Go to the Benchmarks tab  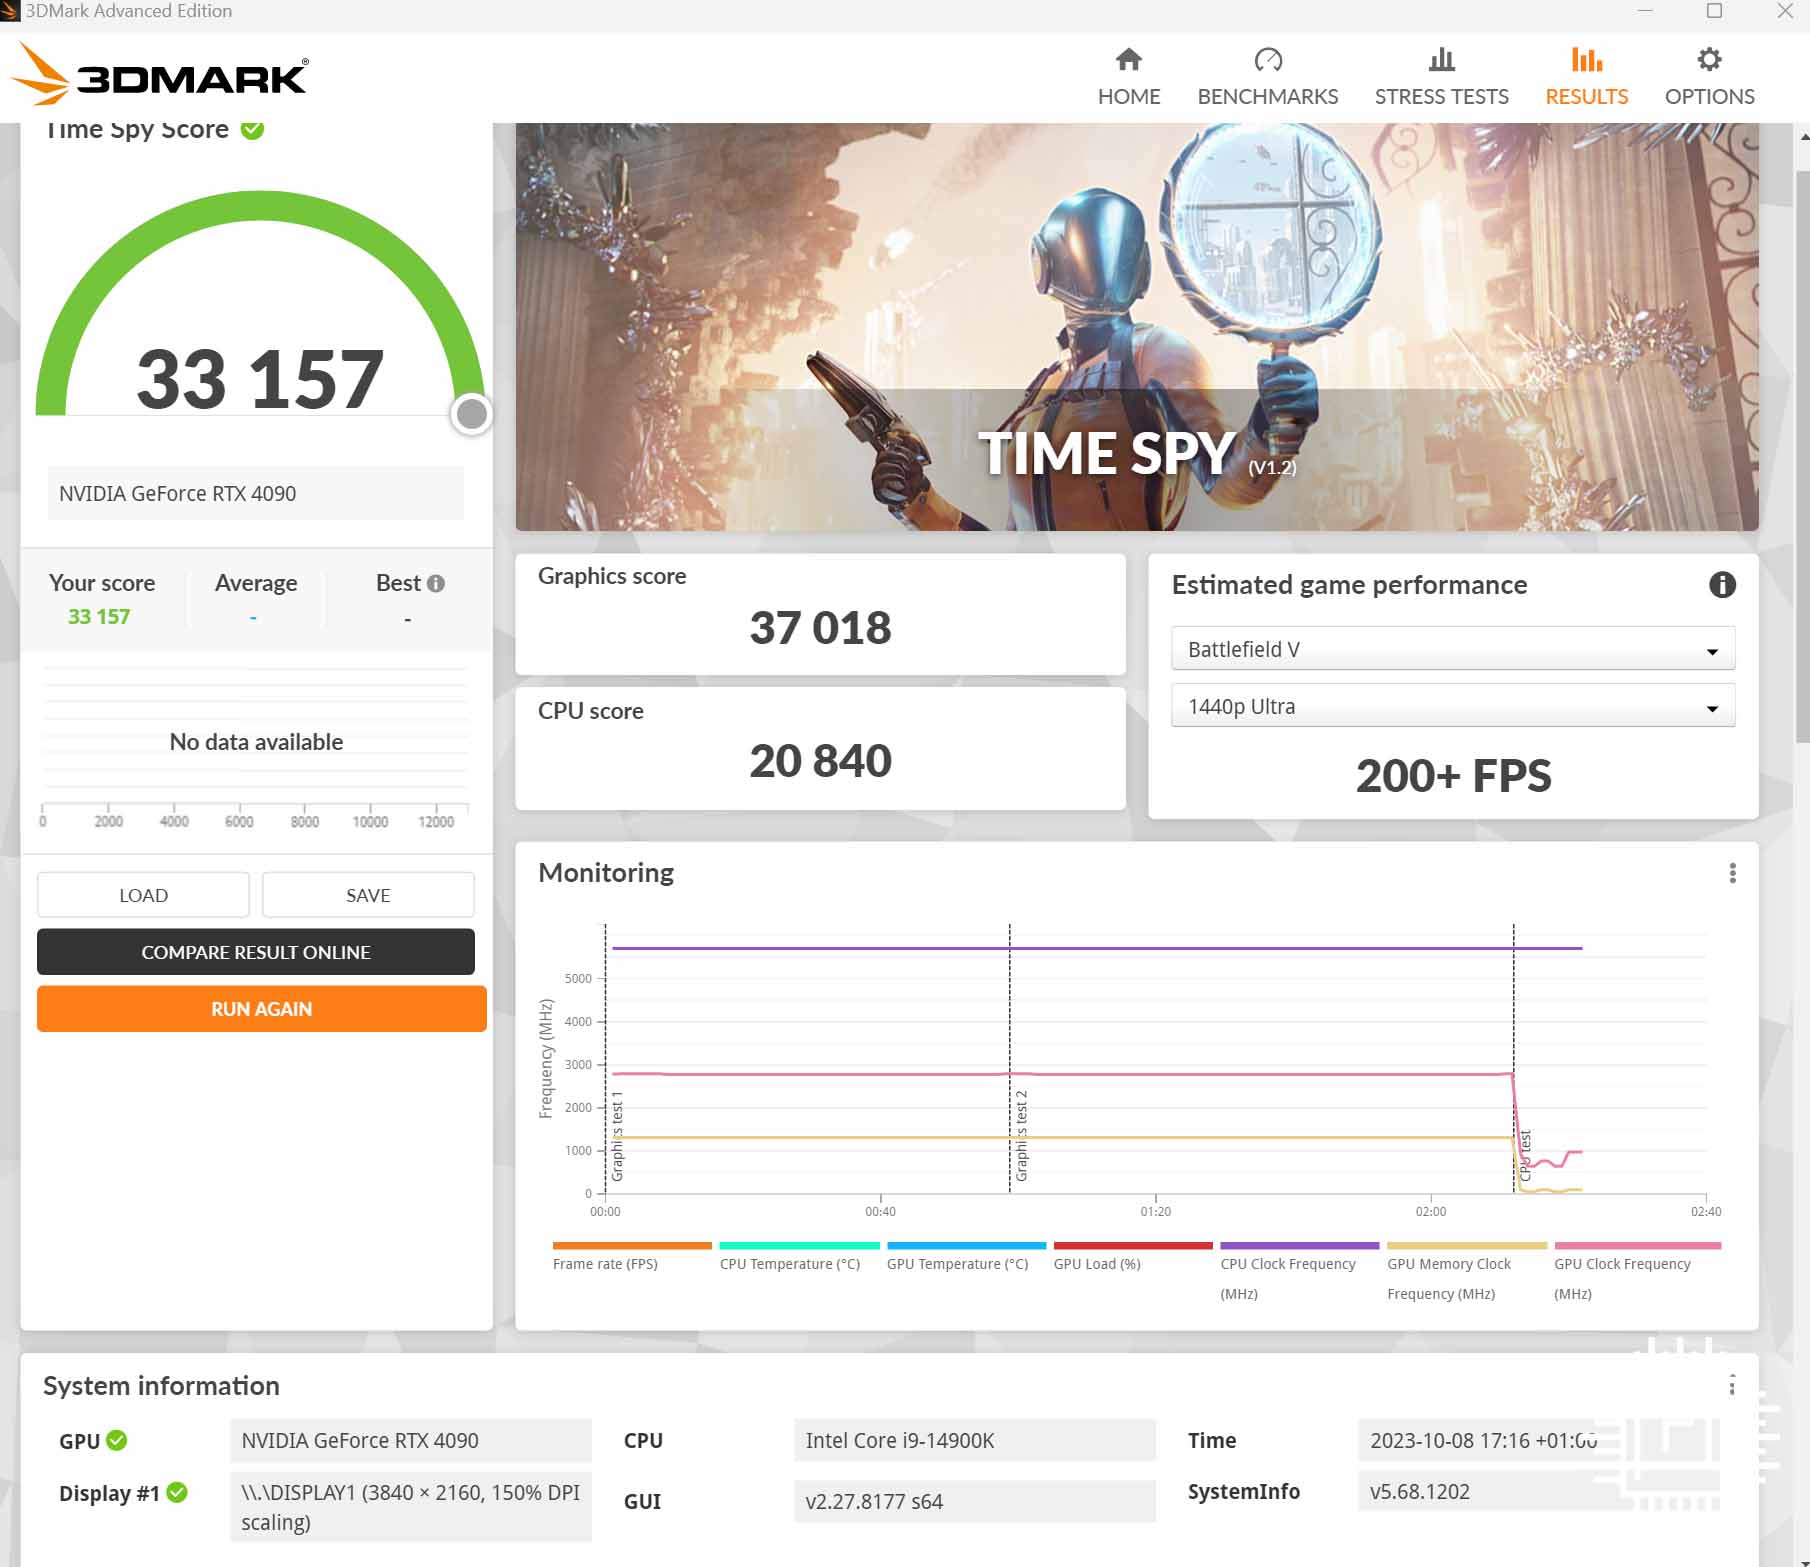[1267, 77]
